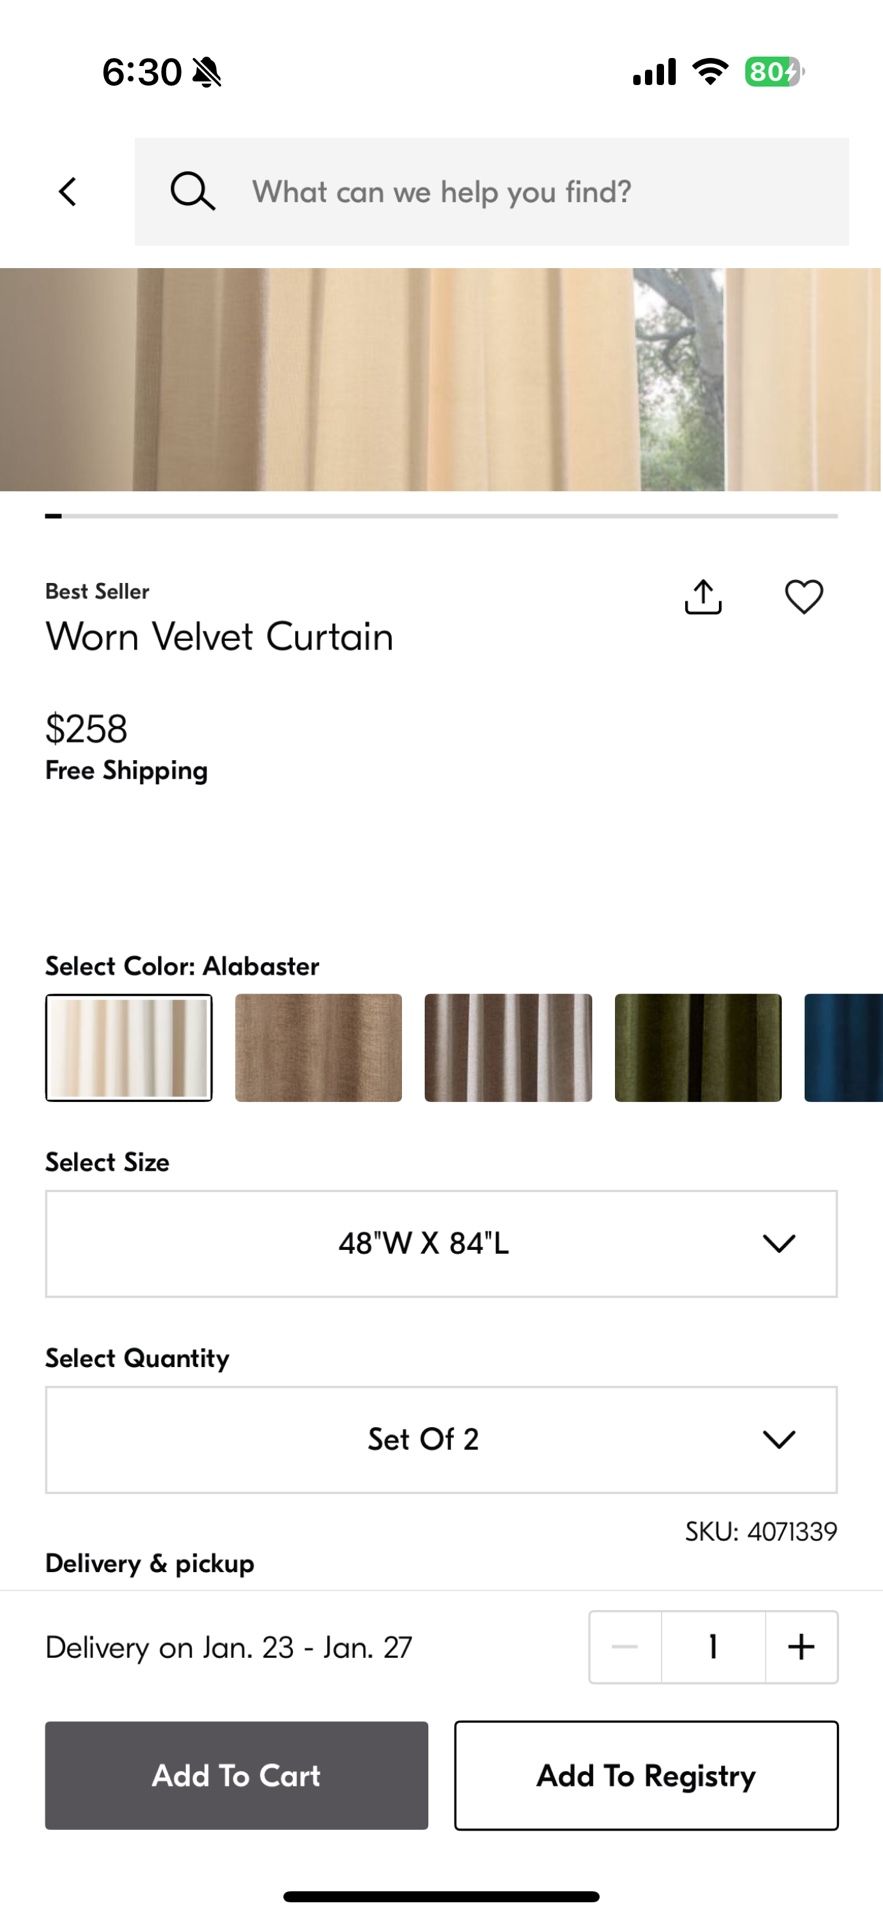883x1920 pixels.
Task: Tap the Wi-Fi icon in the status bar
Action: pos(710,70)
